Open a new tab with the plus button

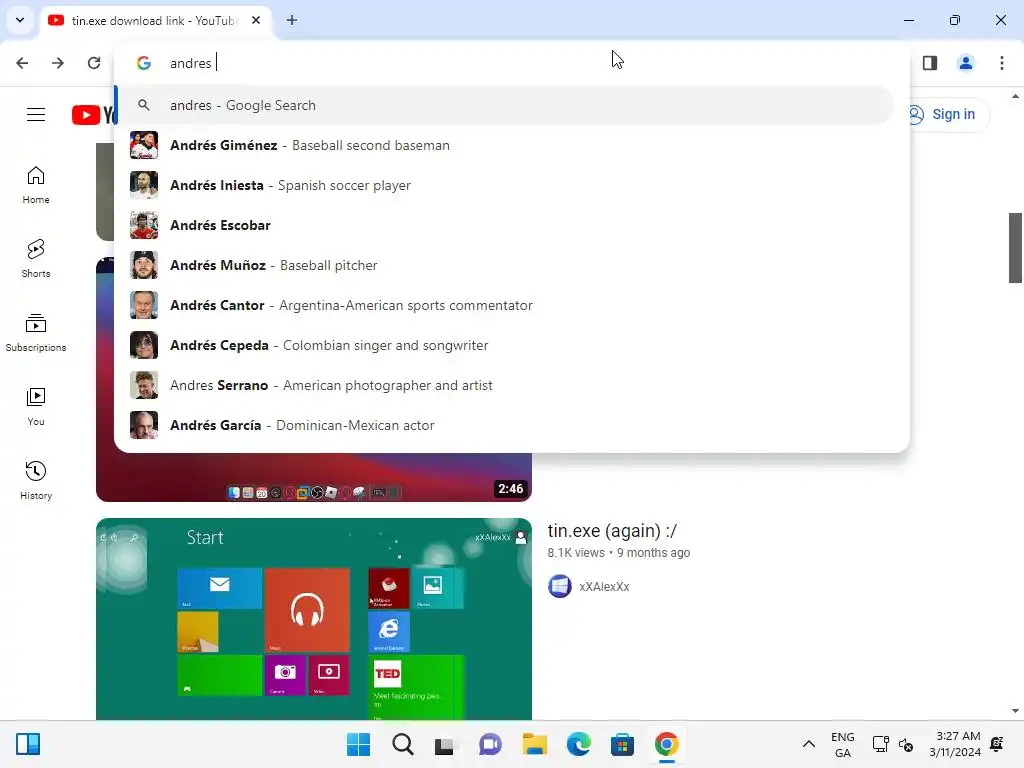pyautogui.click(x=292, y=20)
